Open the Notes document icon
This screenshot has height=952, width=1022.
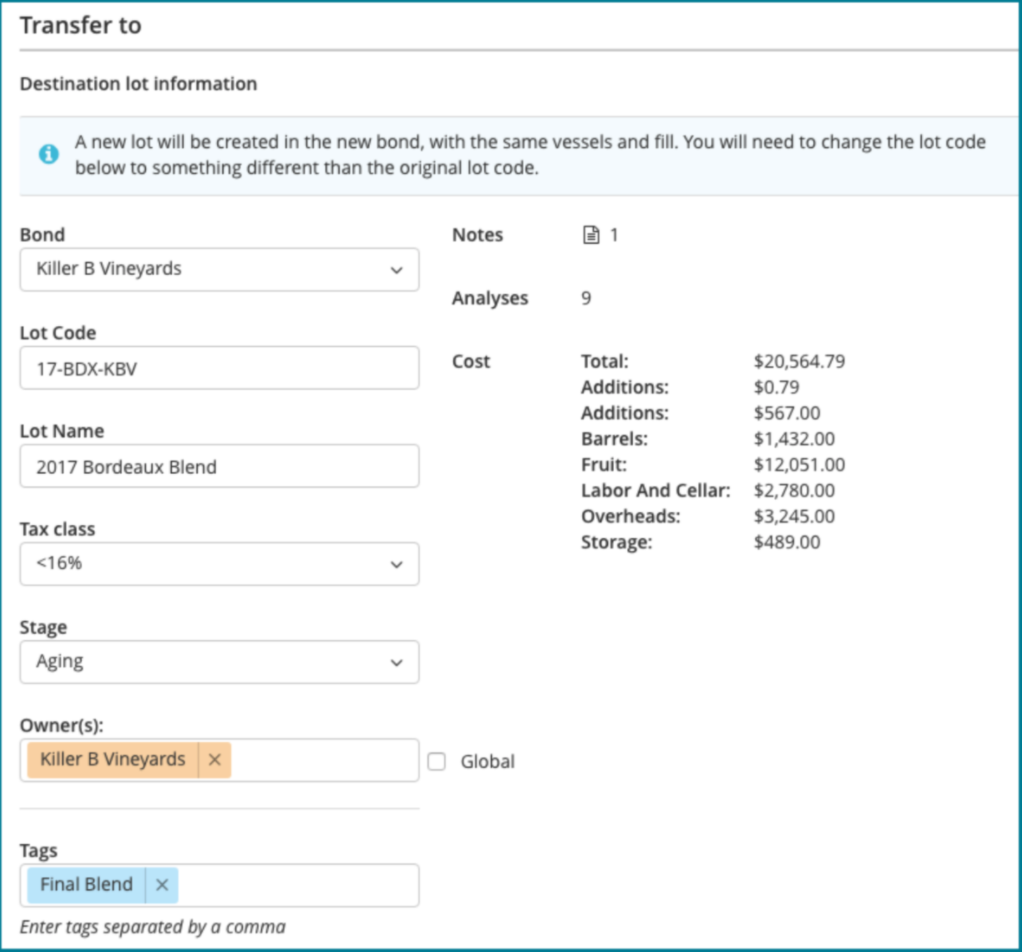click(592, 236)
